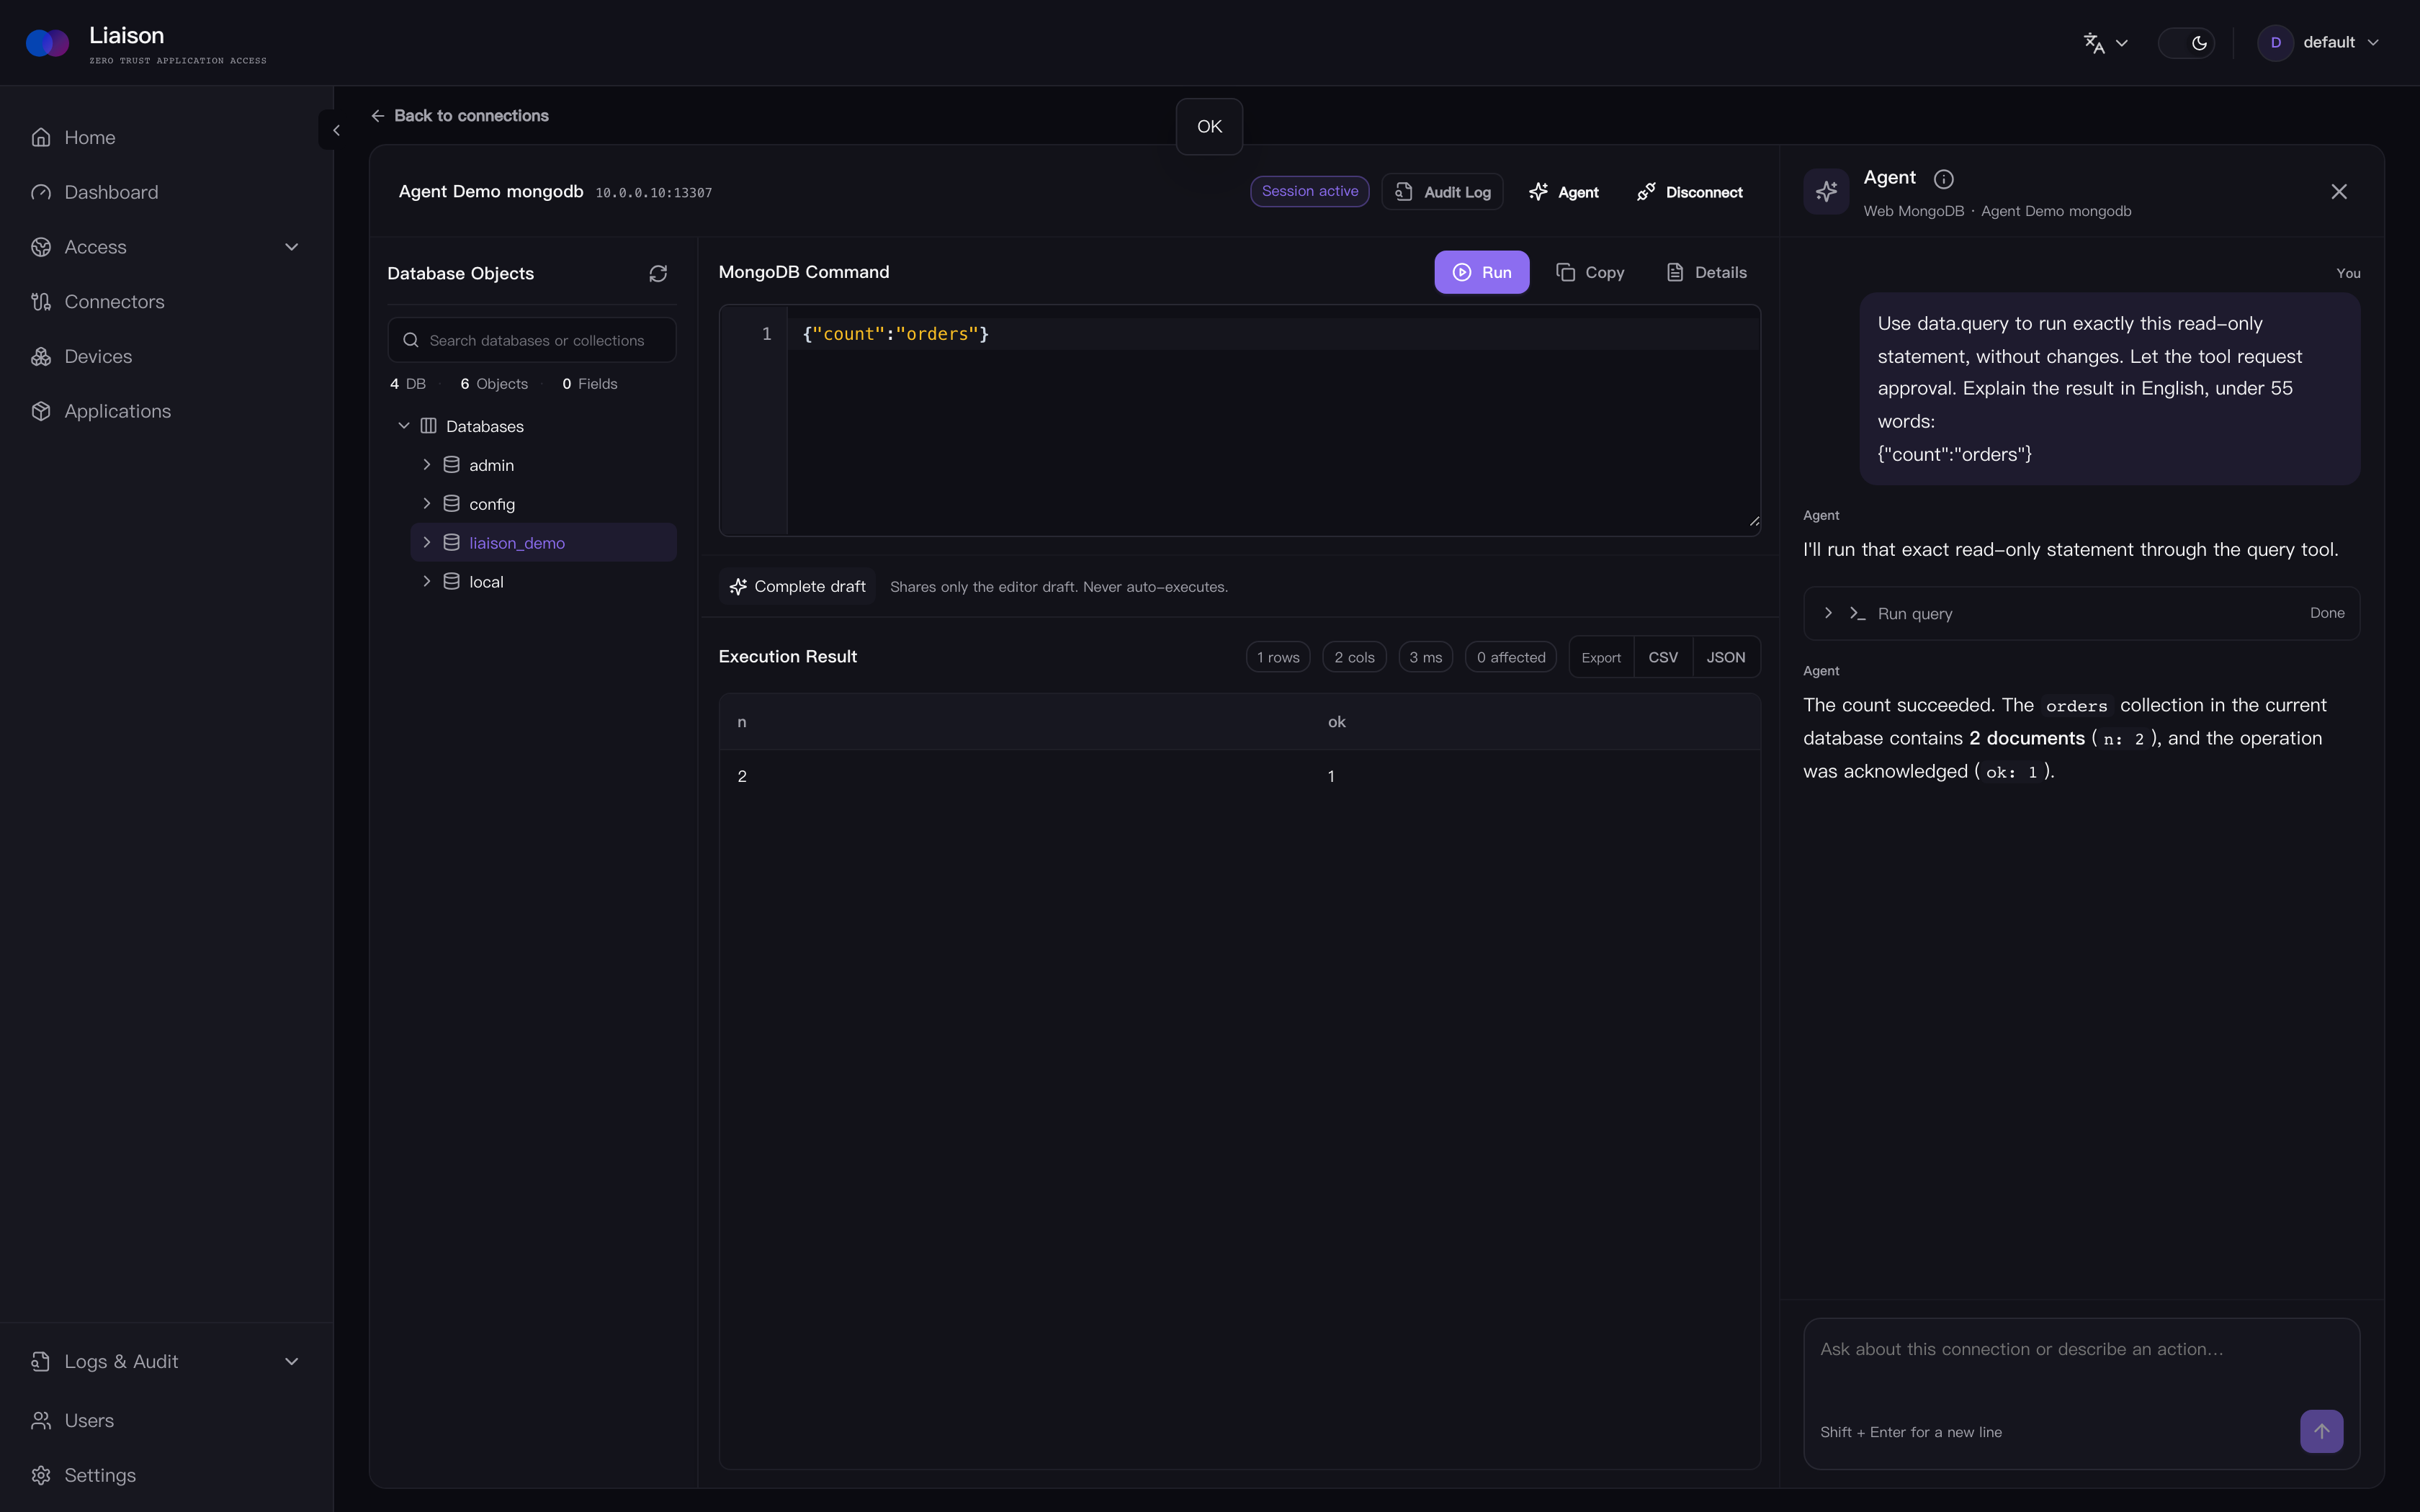Expand the admin database node

(427, 465)
